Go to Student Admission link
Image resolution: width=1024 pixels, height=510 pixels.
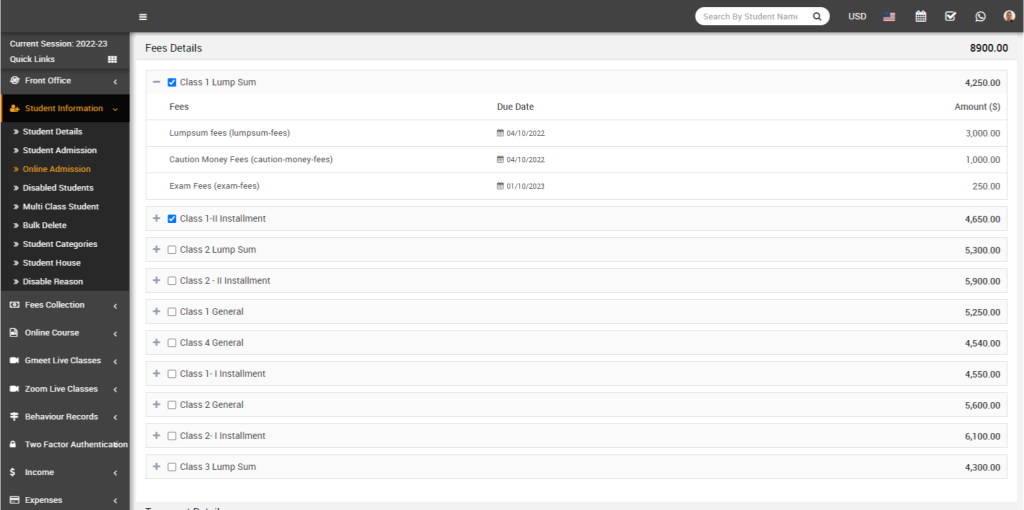point(60,151)
